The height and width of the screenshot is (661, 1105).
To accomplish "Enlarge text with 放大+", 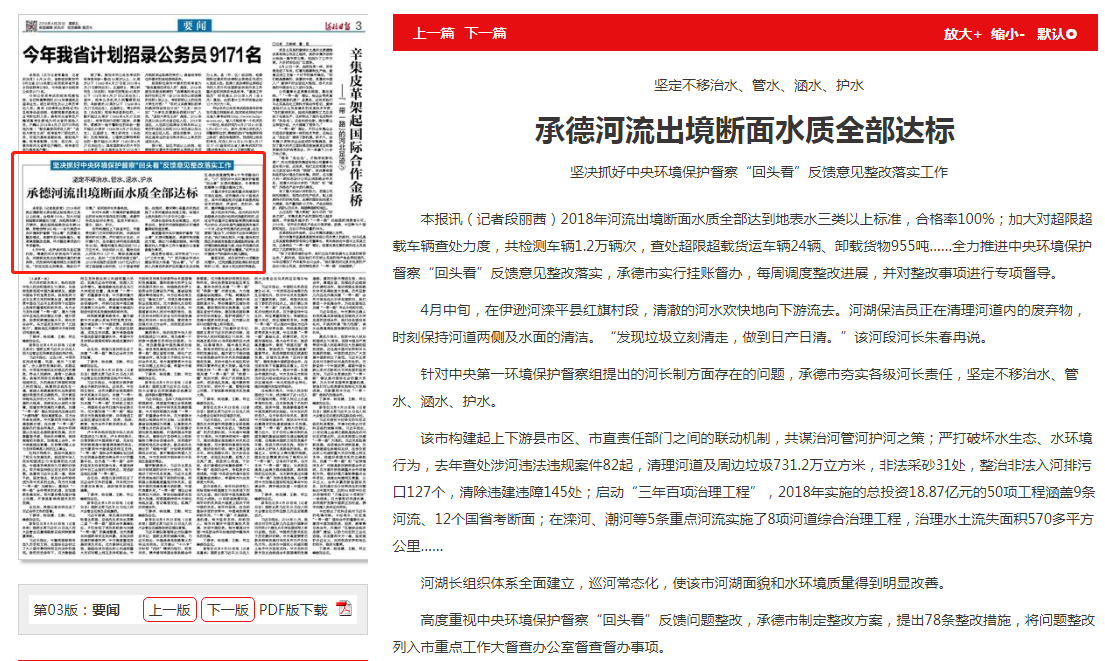I will click(962, 33).
